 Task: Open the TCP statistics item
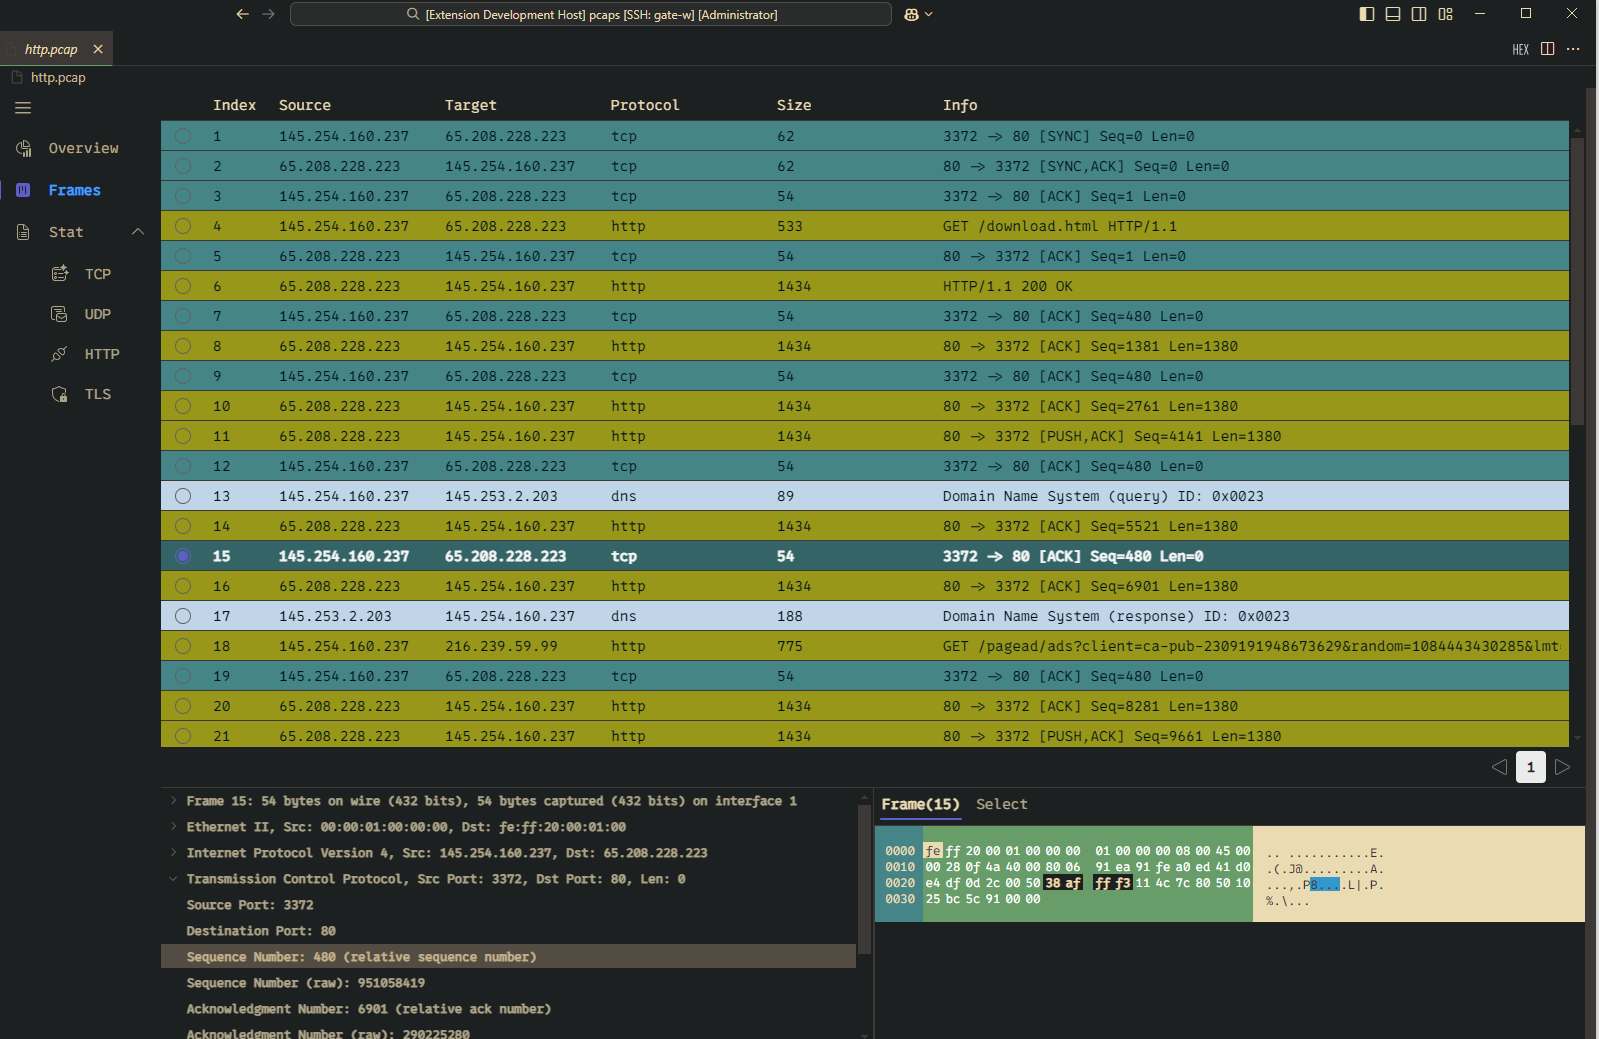pyautogui.click(x=98, y=273)
